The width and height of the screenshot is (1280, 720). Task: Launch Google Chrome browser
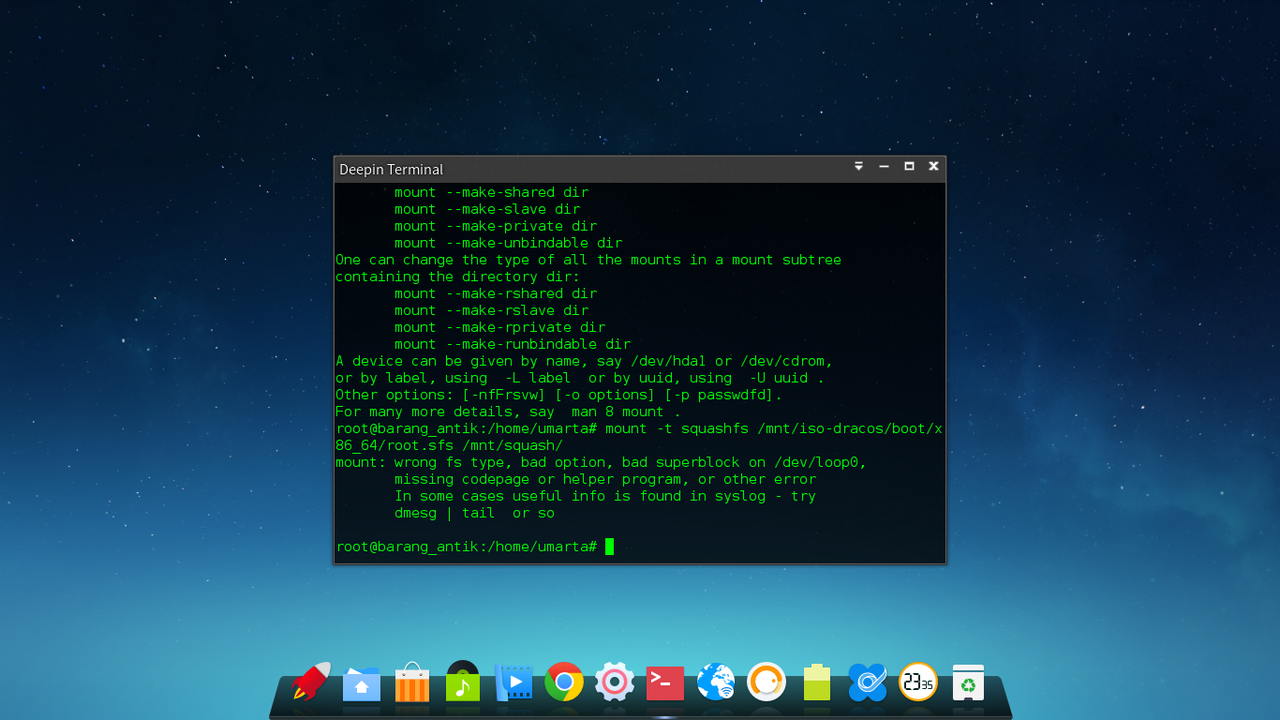pyautogui.click(x=563, y=683)
